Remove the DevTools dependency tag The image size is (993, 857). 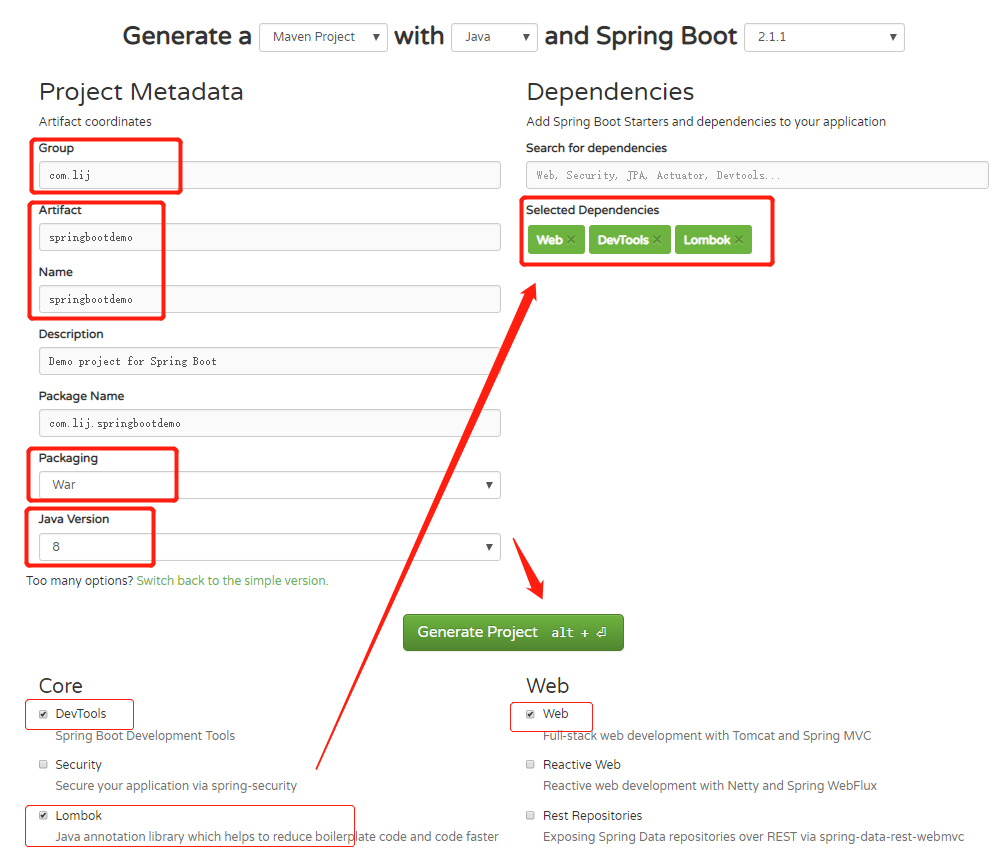pos(657,240)
